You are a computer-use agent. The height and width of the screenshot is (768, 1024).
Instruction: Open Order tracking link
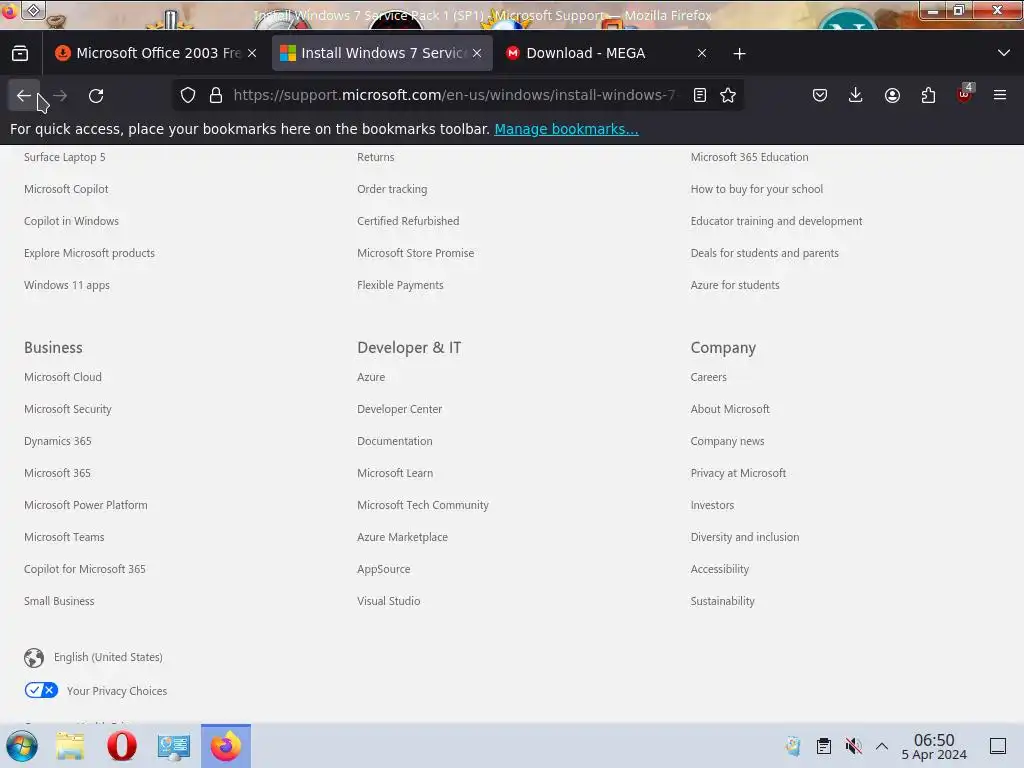click(x=392, y=189)
